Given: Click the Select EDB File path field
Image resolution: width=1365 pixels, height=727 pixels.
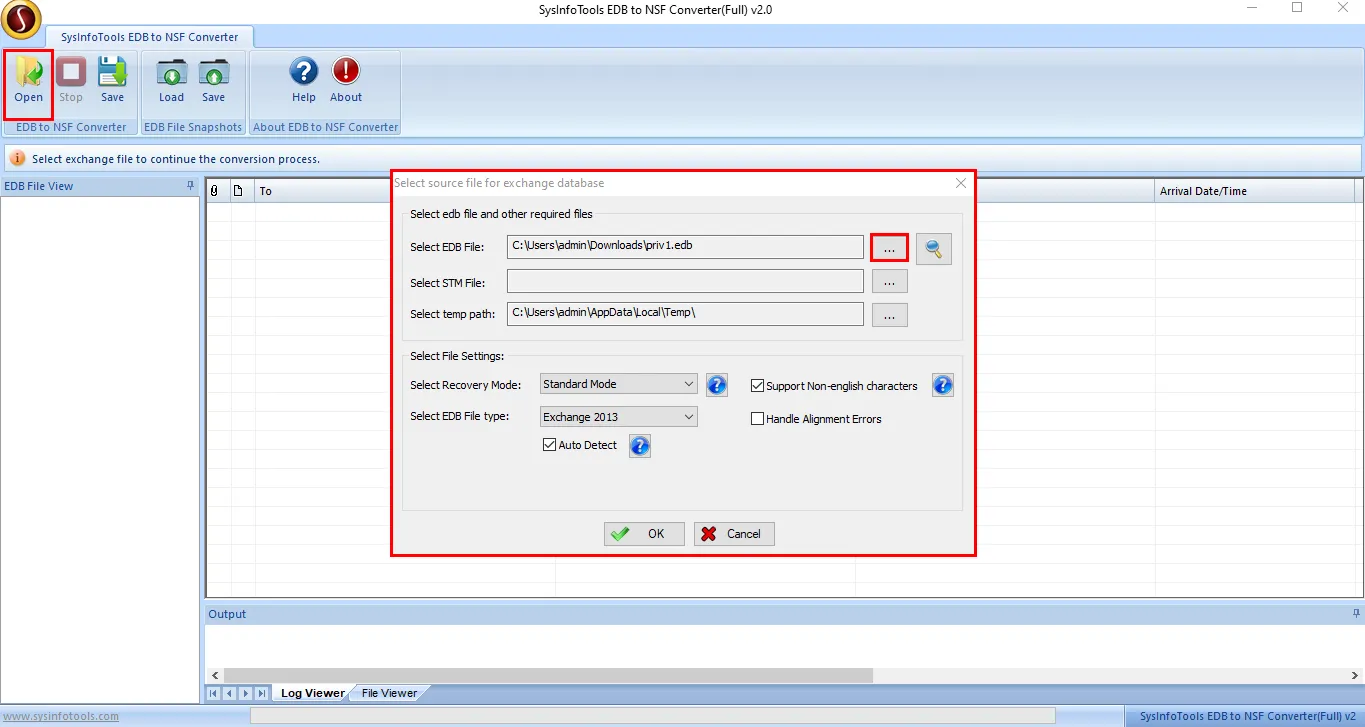Looking at the screenshot, I should pos(685,246).
